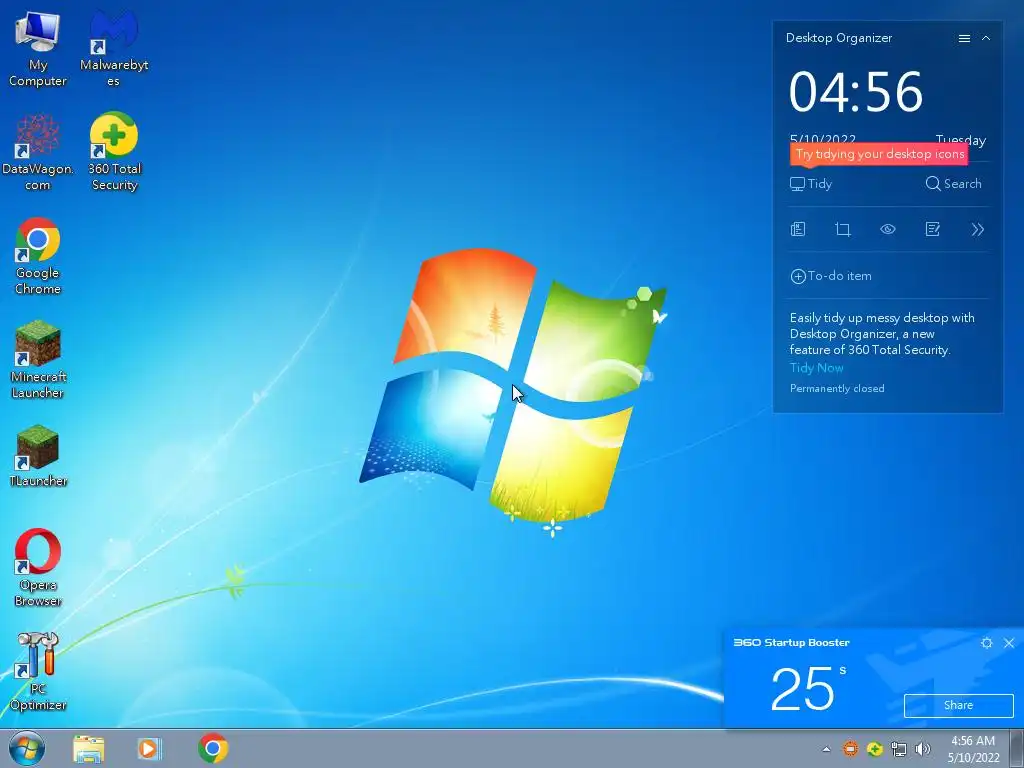Click the Desktop Organizer title
The height and width of the screenshot is (768, 1024).
[839, 38]
